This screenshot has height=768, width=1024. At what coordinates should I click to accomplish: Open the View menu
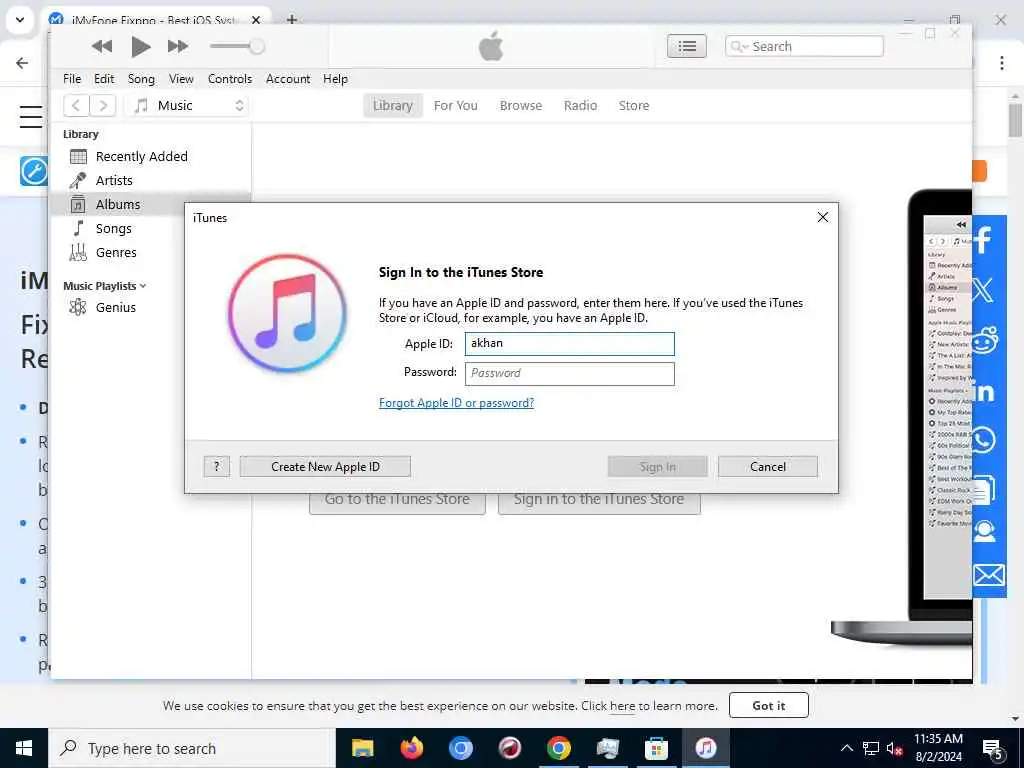181,79
